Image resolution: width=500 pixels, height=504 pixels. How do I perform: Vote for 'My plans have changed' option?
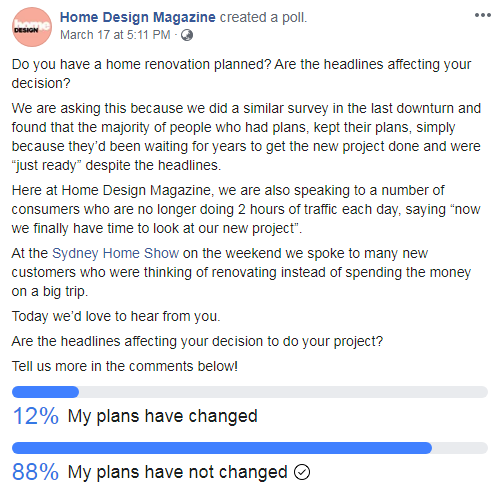click(162, 416)
